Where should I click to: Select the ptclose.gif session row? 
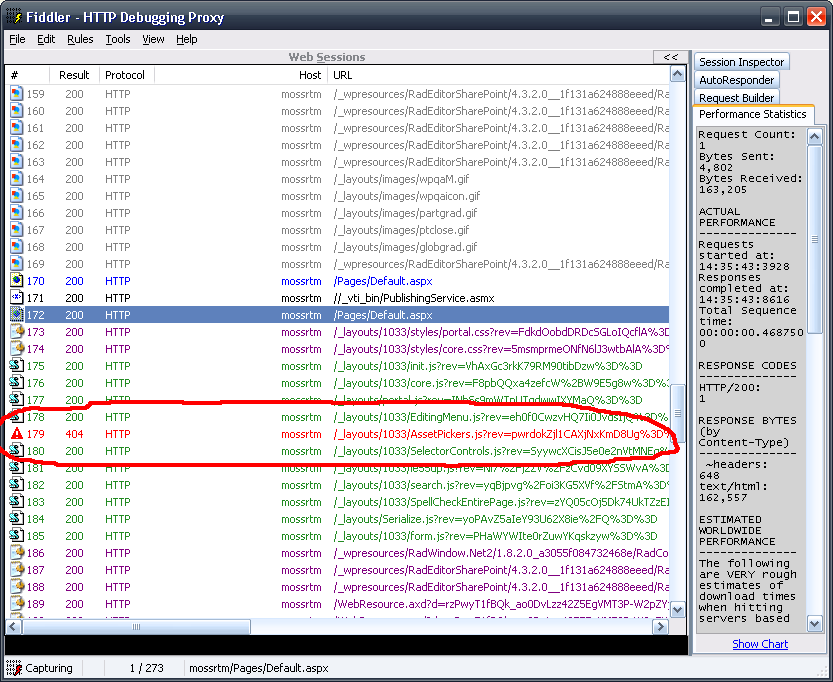click(338, 230)
